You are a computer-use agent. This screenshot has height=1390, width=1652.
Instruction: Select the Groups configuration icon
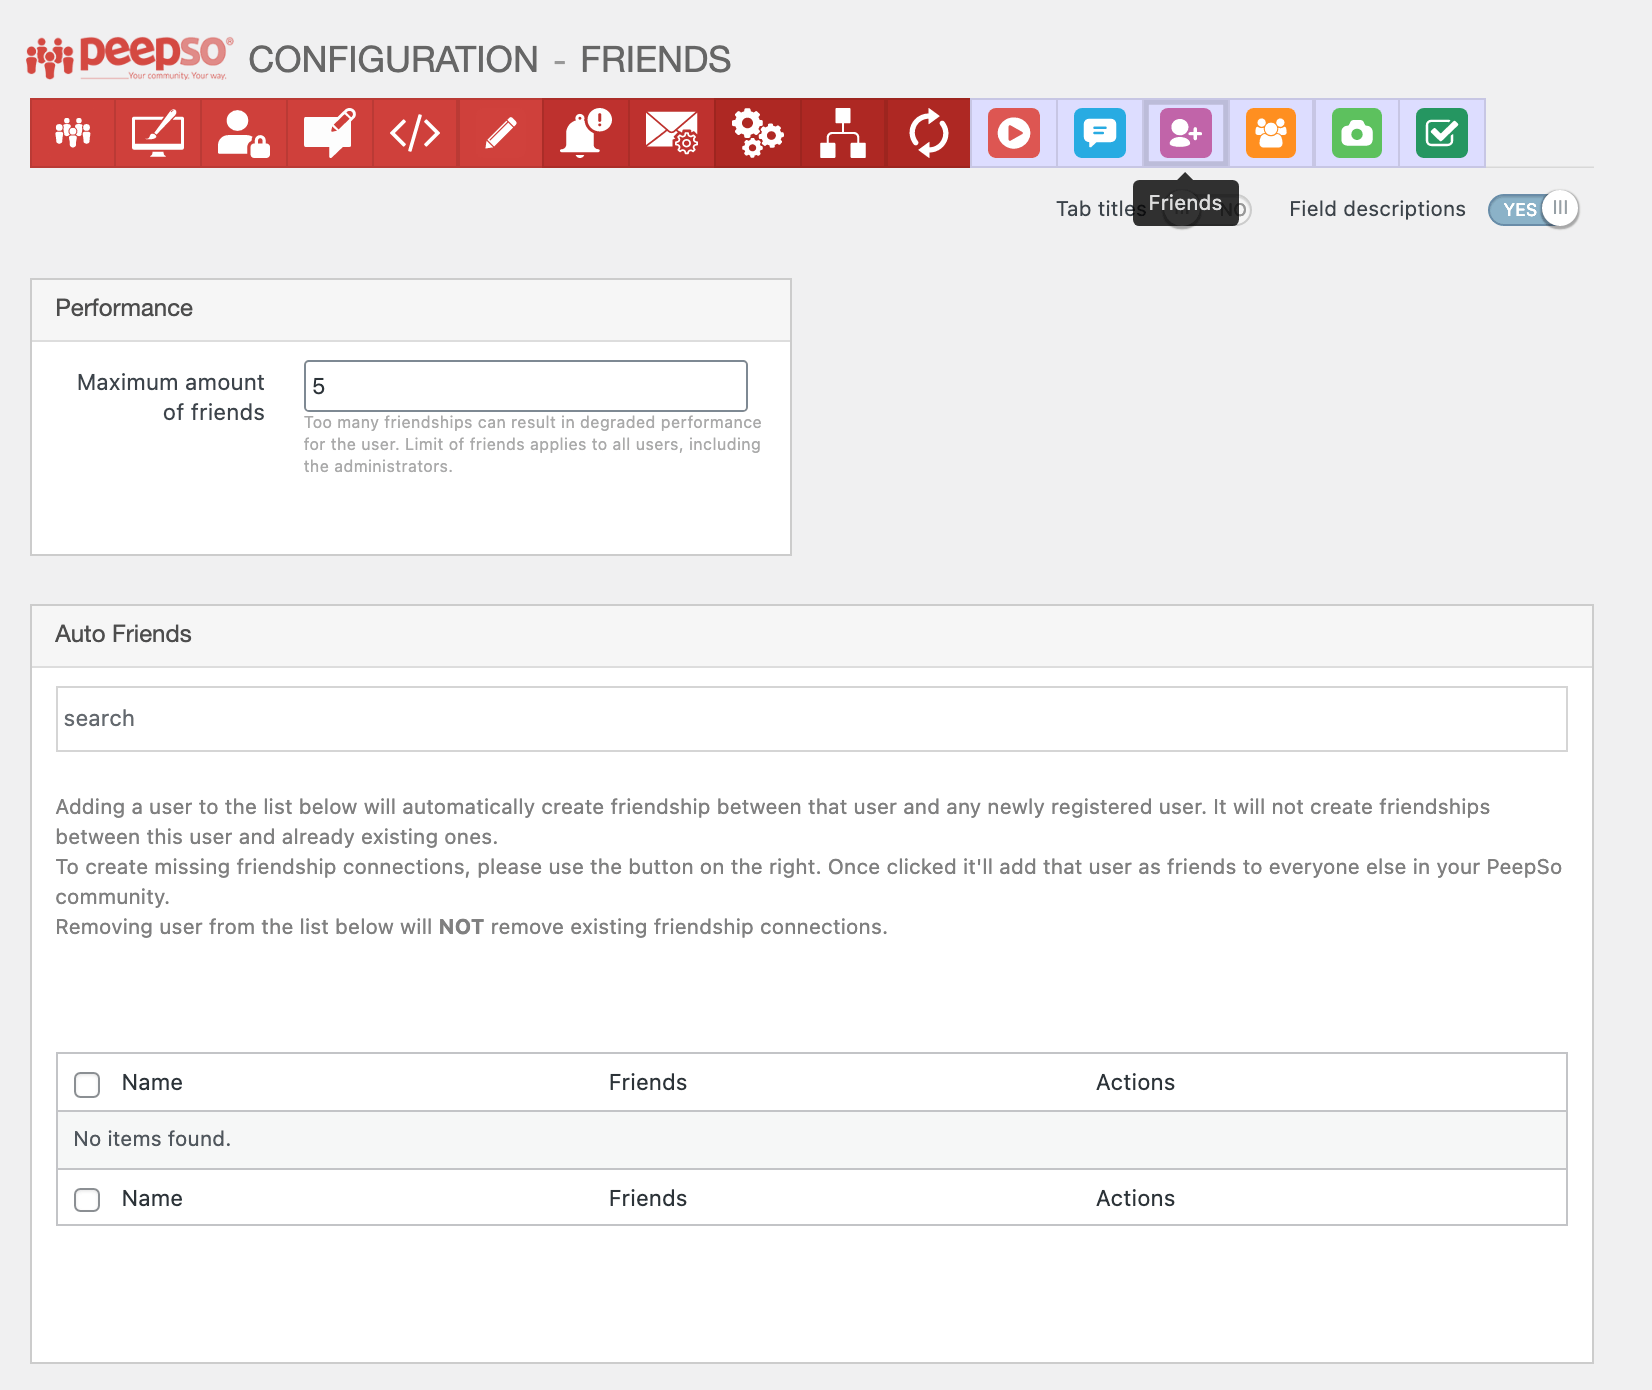pos(1270,132)
